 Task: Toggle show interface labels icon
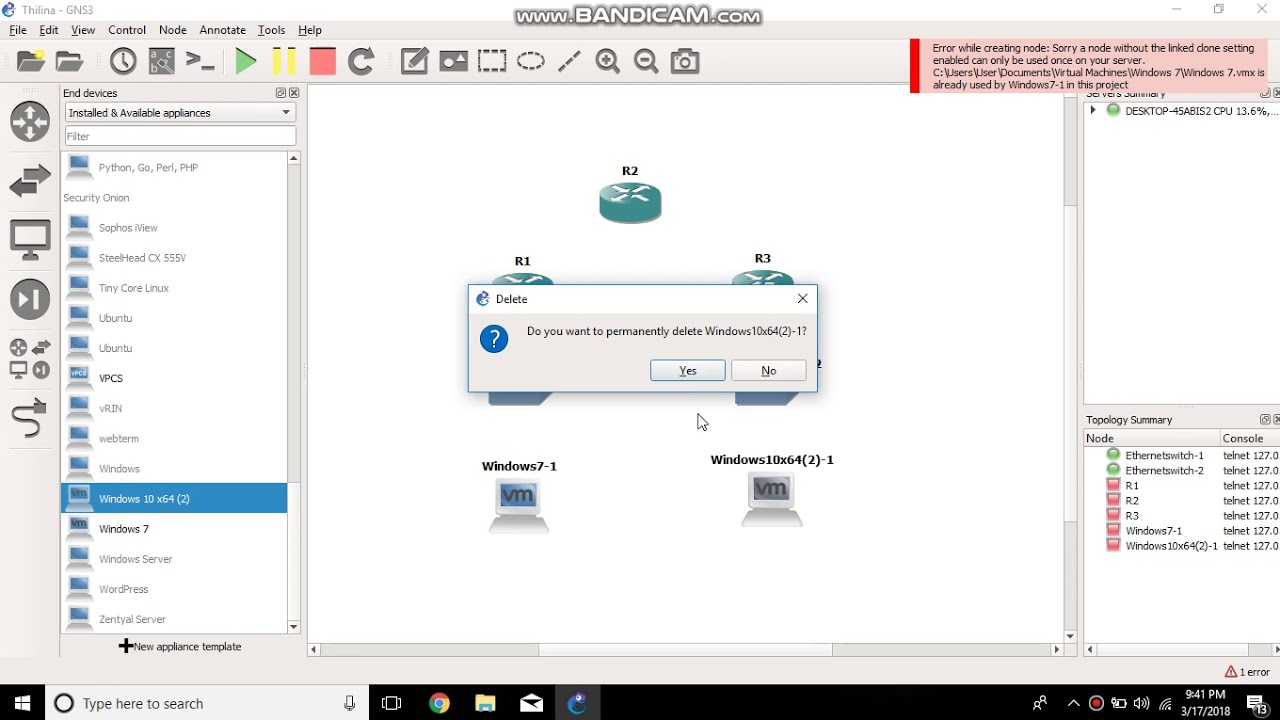coord(161,62)
